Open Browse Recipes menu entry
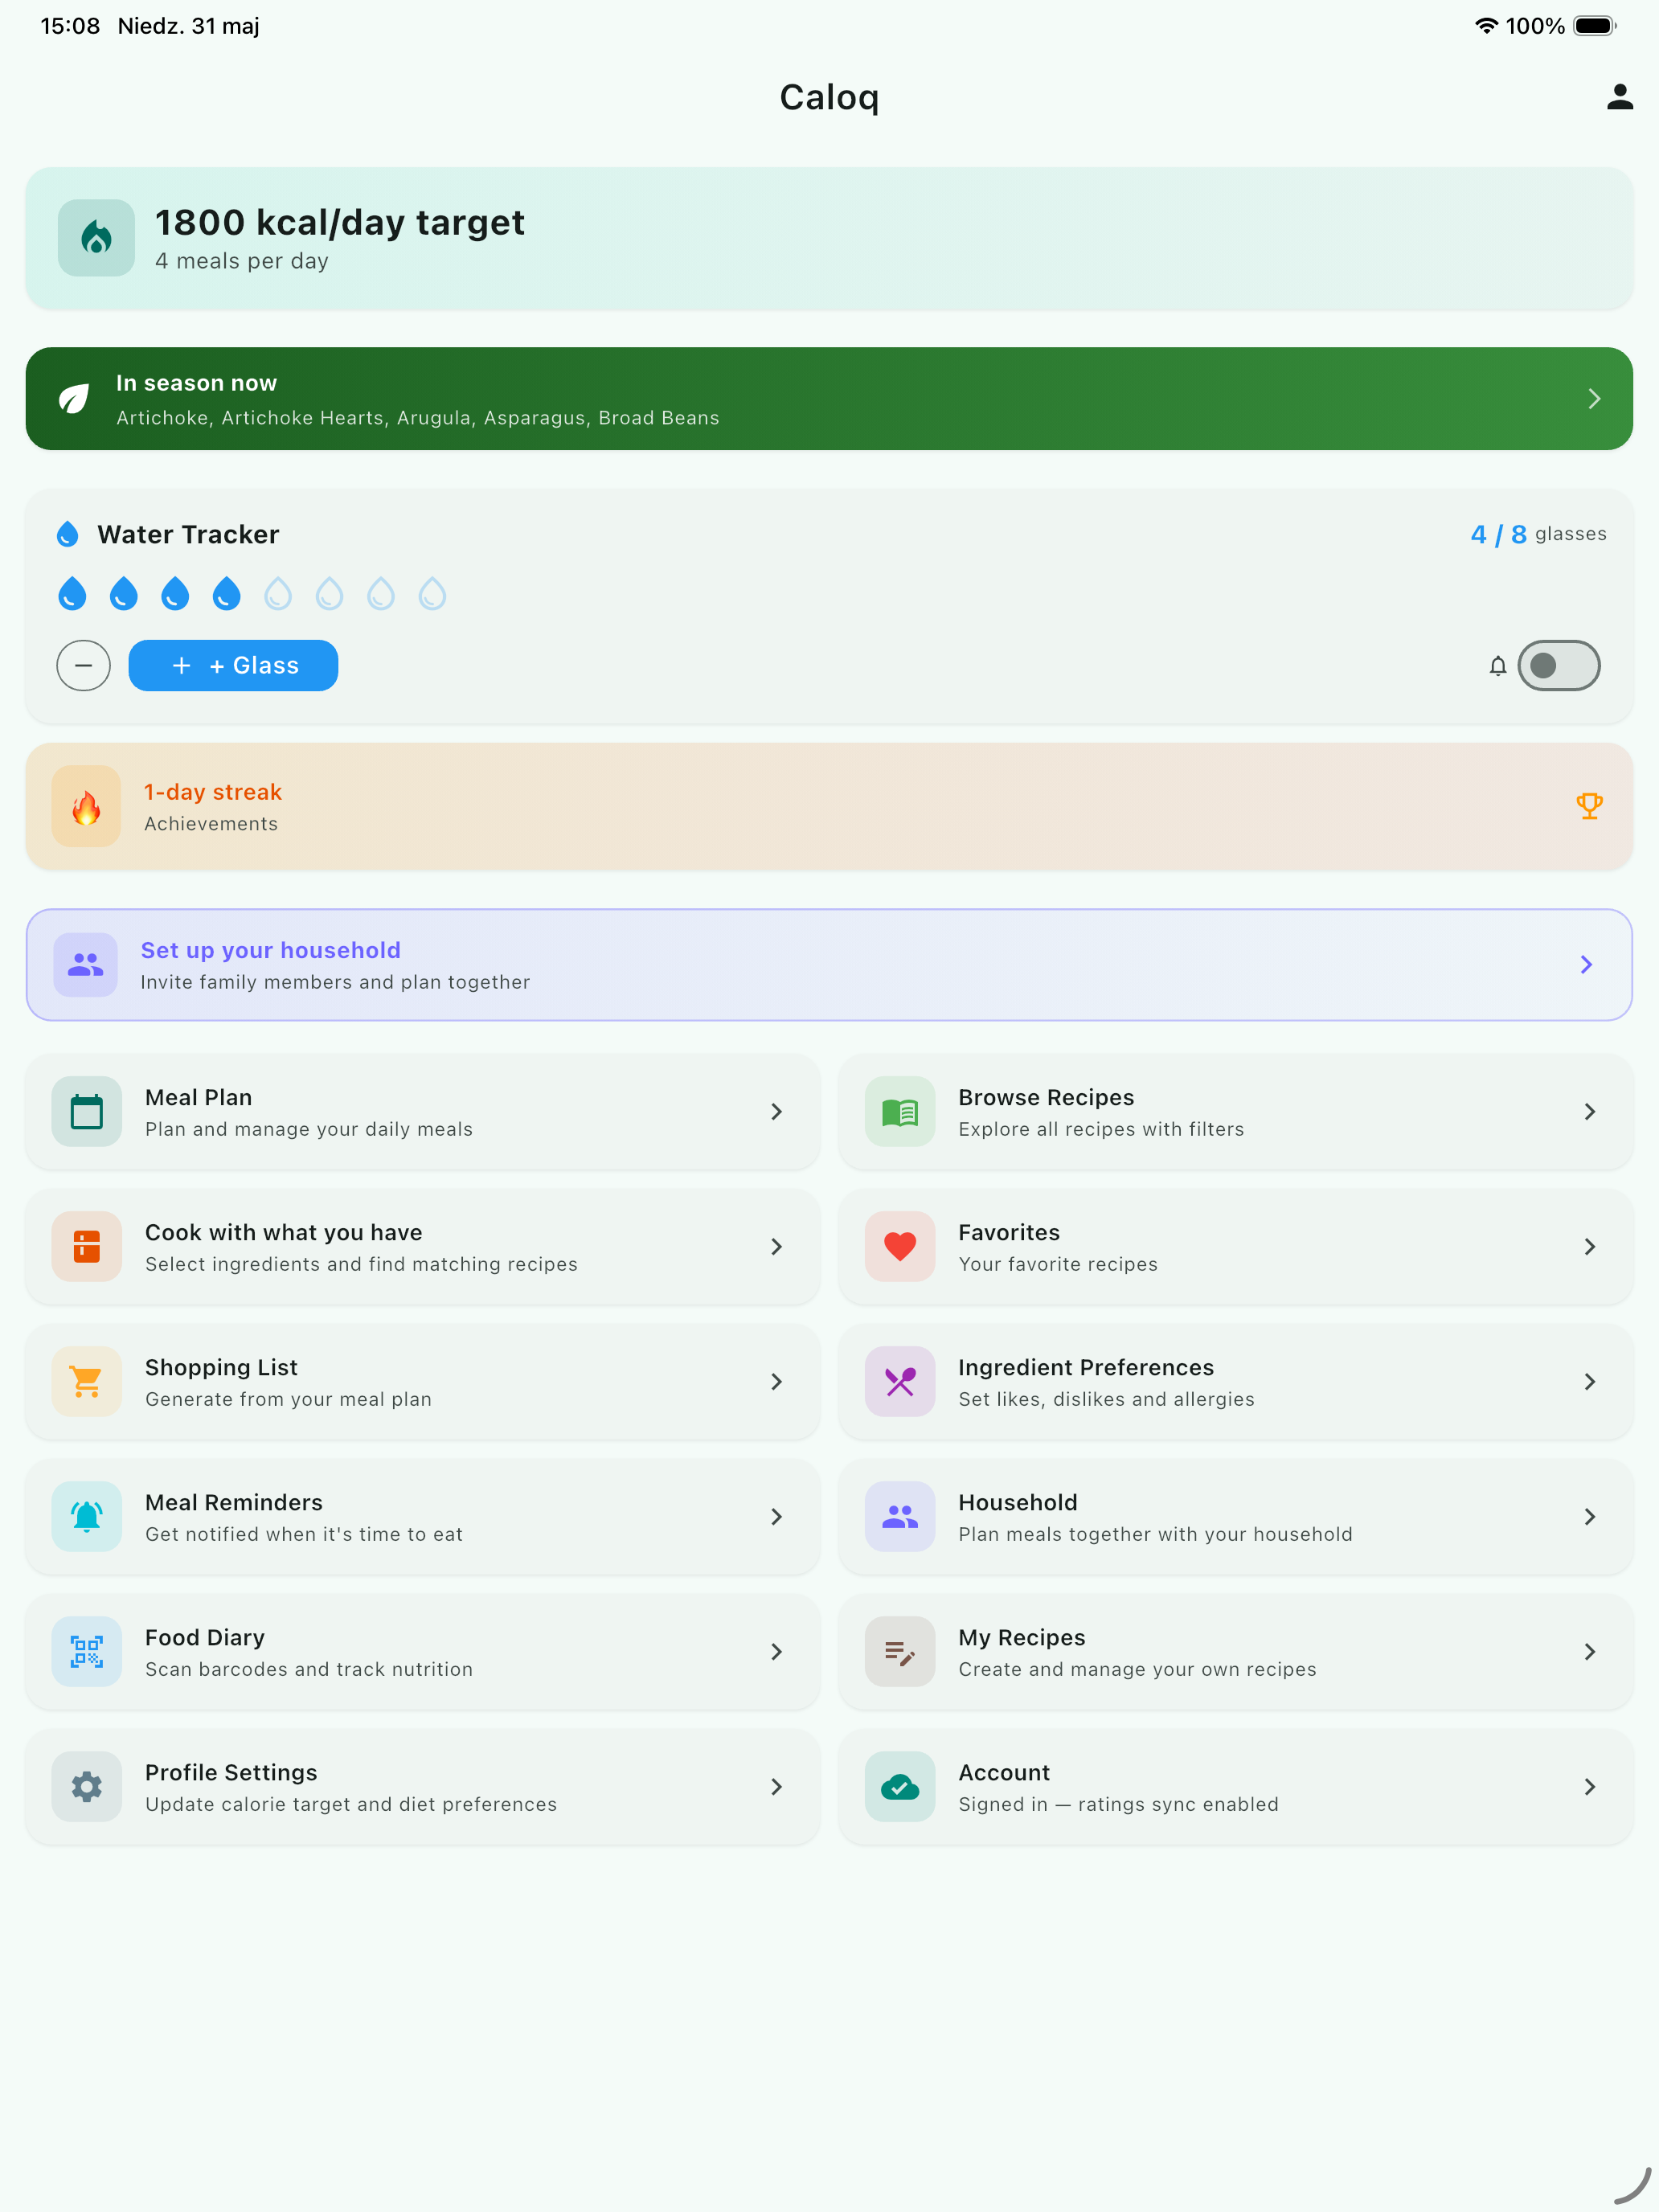 pyautogui.click(x=1236, y=1112)
